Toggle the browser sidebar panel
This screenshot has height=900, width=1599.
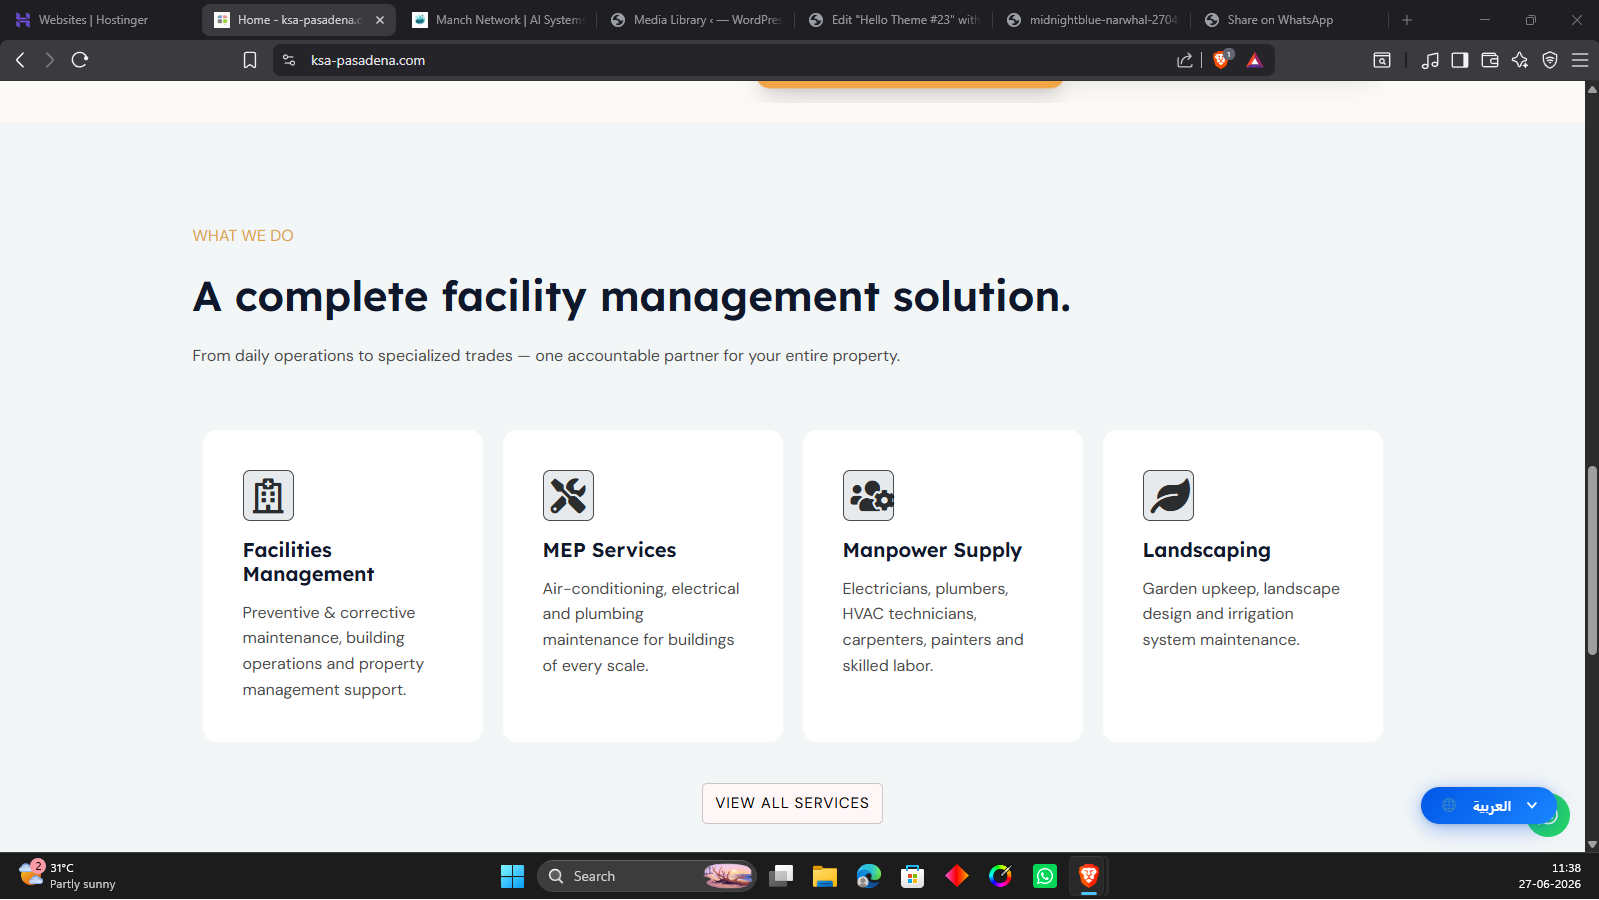[x=1460, y=60]
